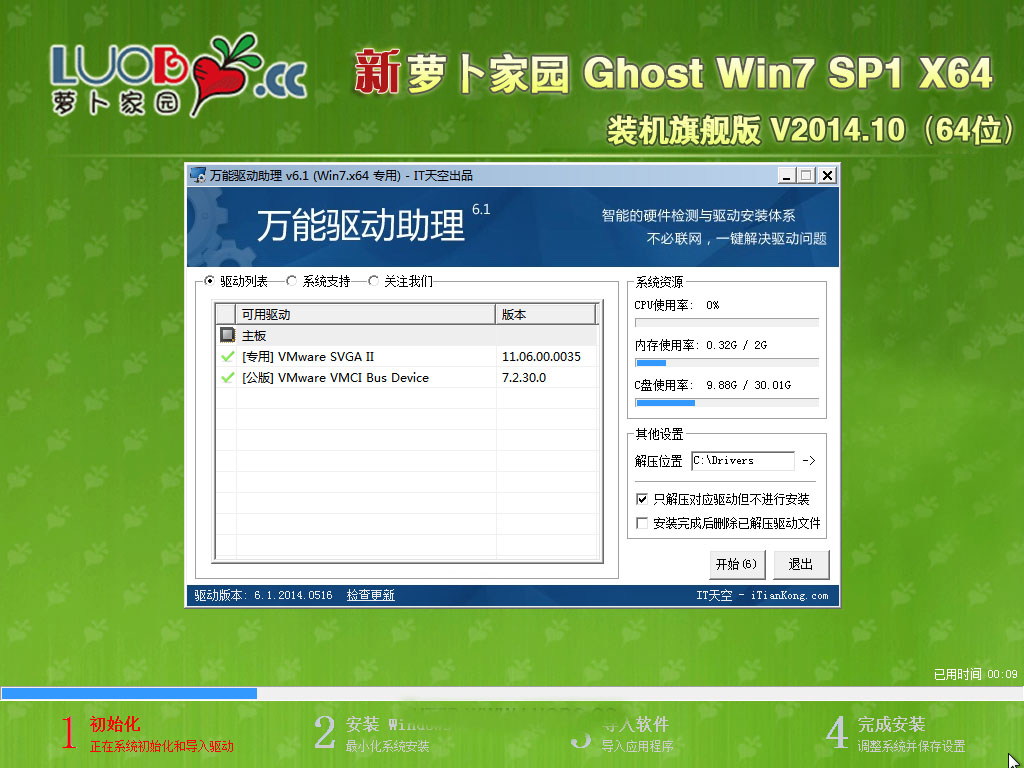Click the driver assistant icon in the title bar
Viewport: 1024px width, 768px height.
[x=198, y=175]
